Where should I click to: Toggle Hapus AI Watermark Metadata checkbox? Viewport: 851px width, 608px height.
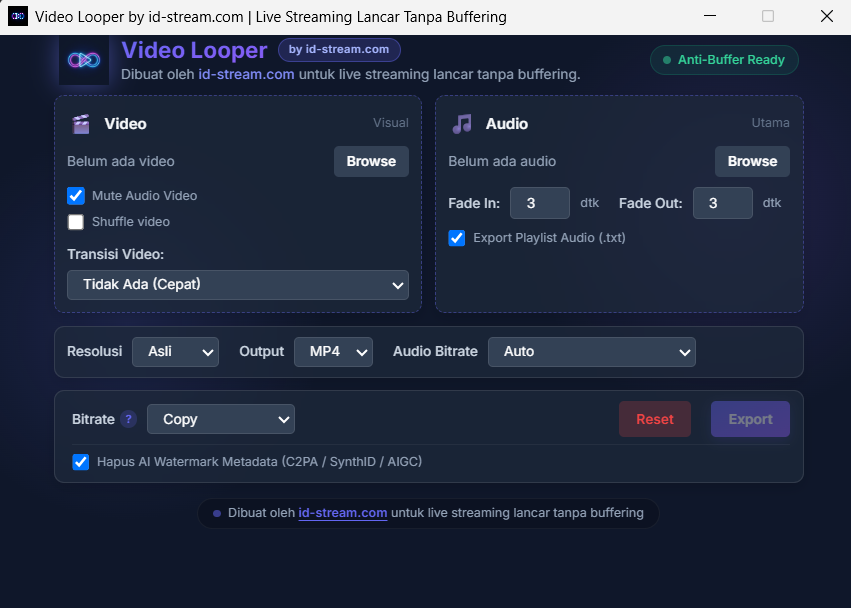tap(81, 462)
